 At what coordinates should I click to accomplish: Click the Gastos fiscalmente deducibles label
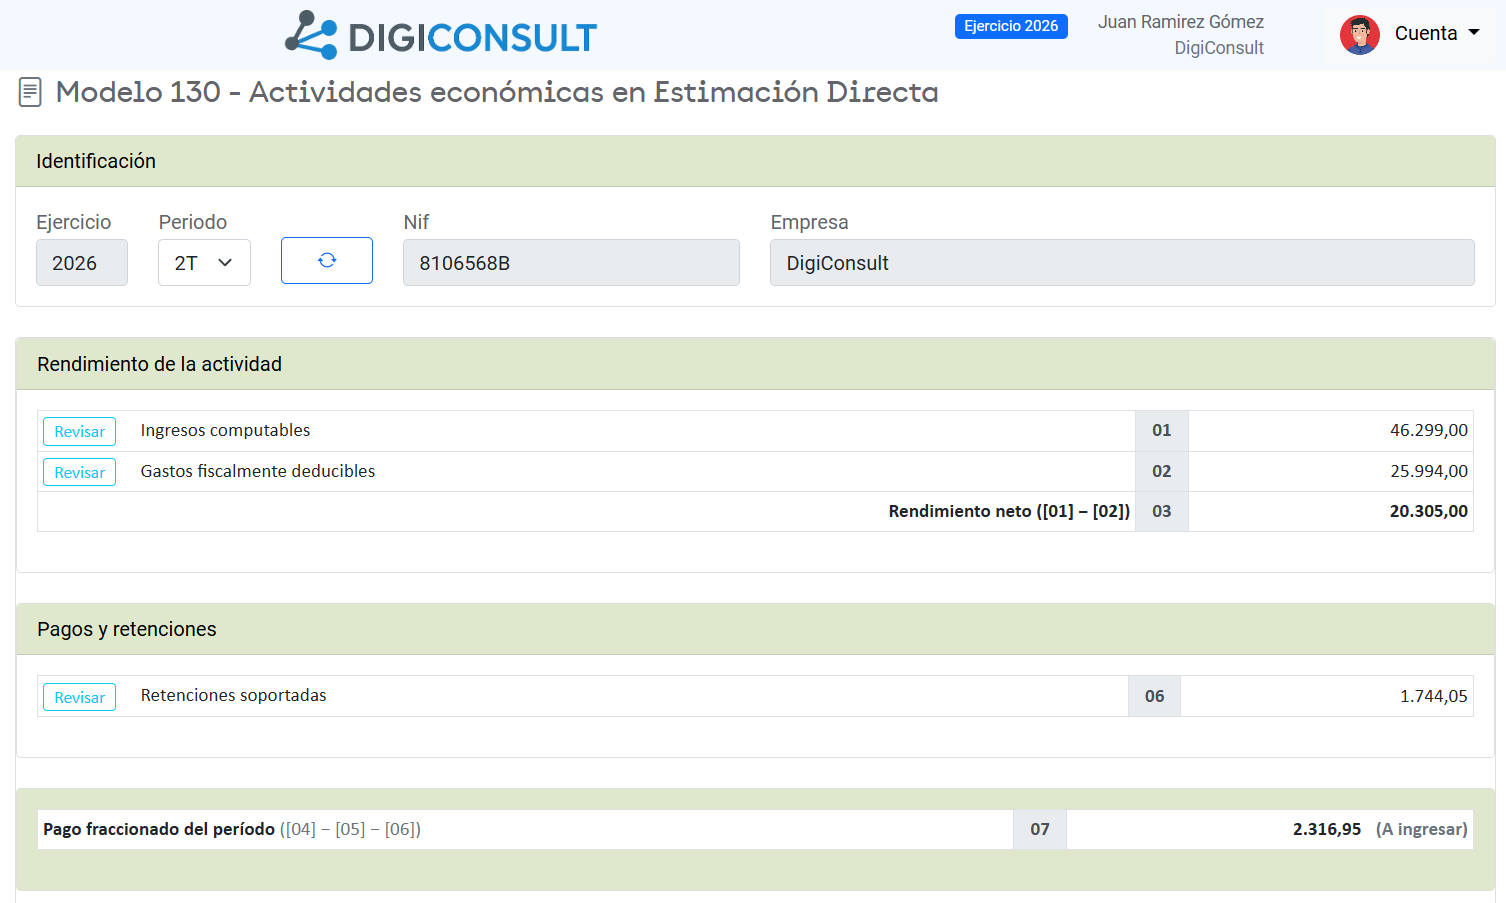pyautogui.click(x=258, y=471)
